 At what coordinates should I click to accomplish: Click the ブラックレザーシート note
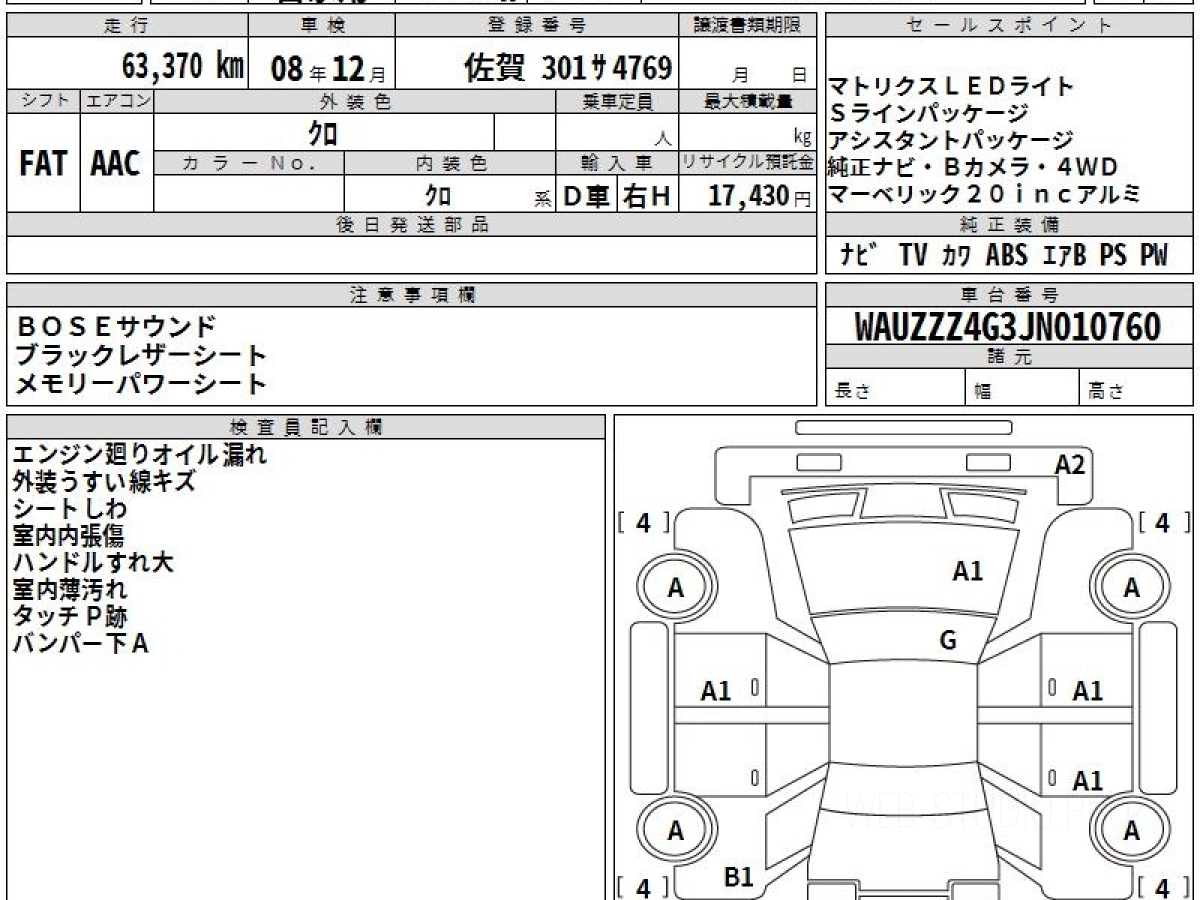point(141,355)
